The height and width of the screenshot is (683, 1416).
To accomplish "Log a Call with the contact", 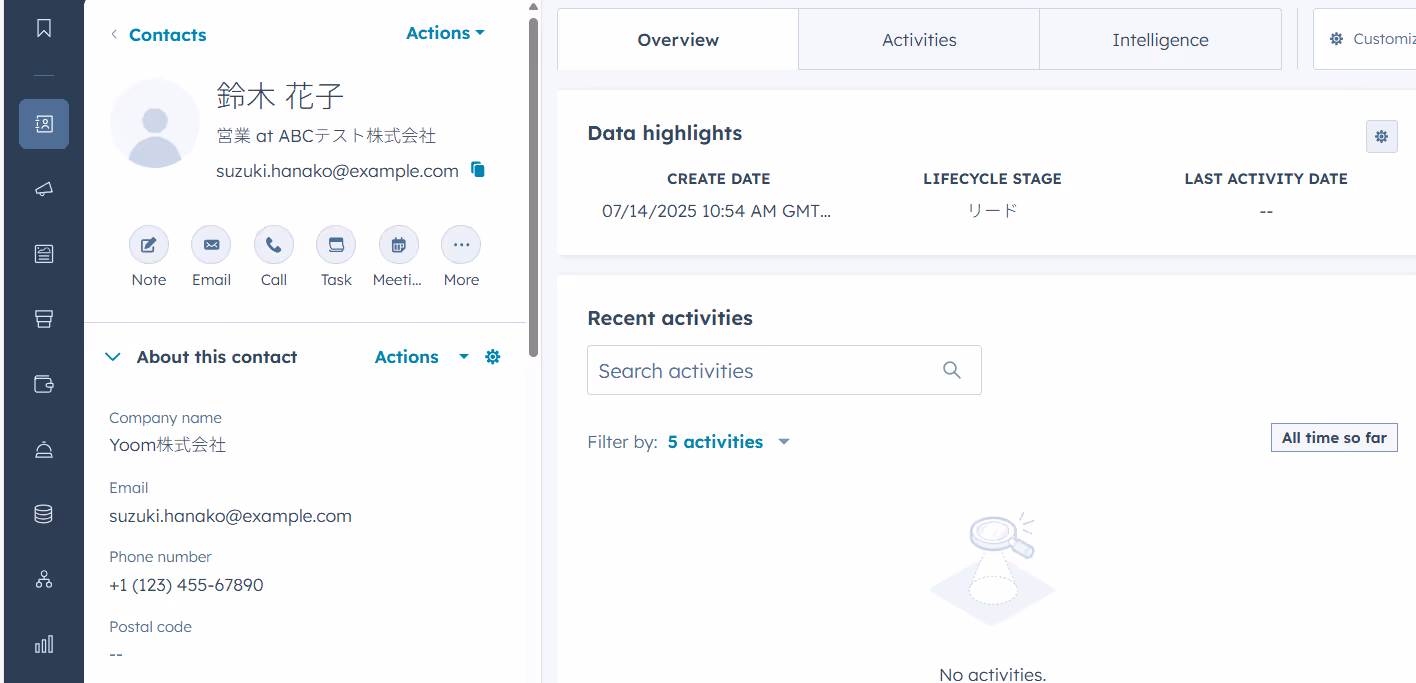I will point(274,245).
